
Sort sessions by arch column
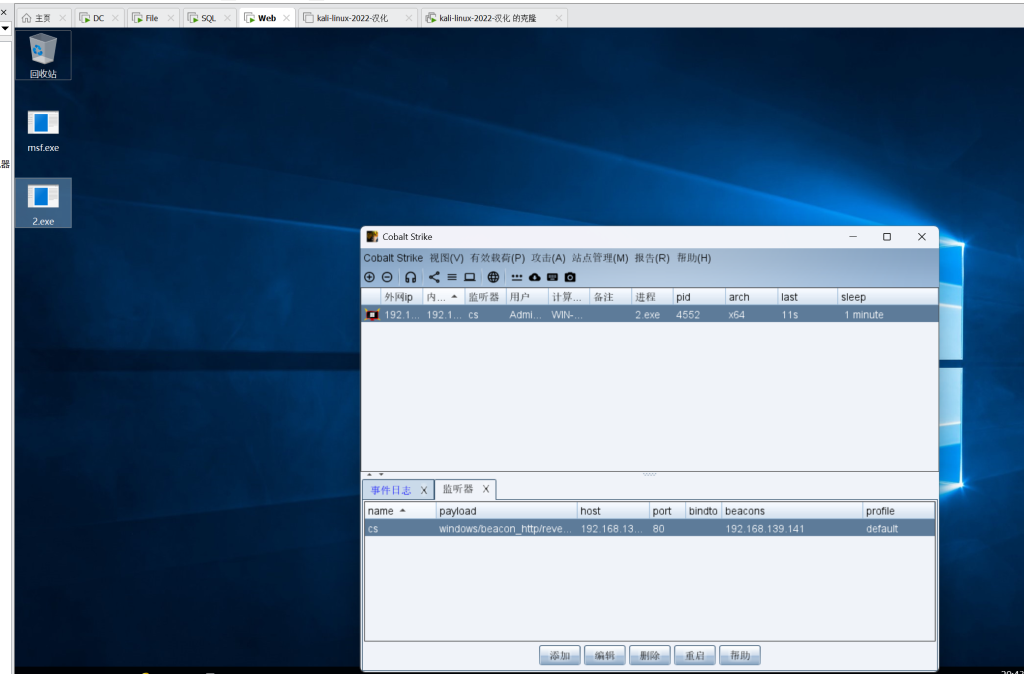coord(752,297)
